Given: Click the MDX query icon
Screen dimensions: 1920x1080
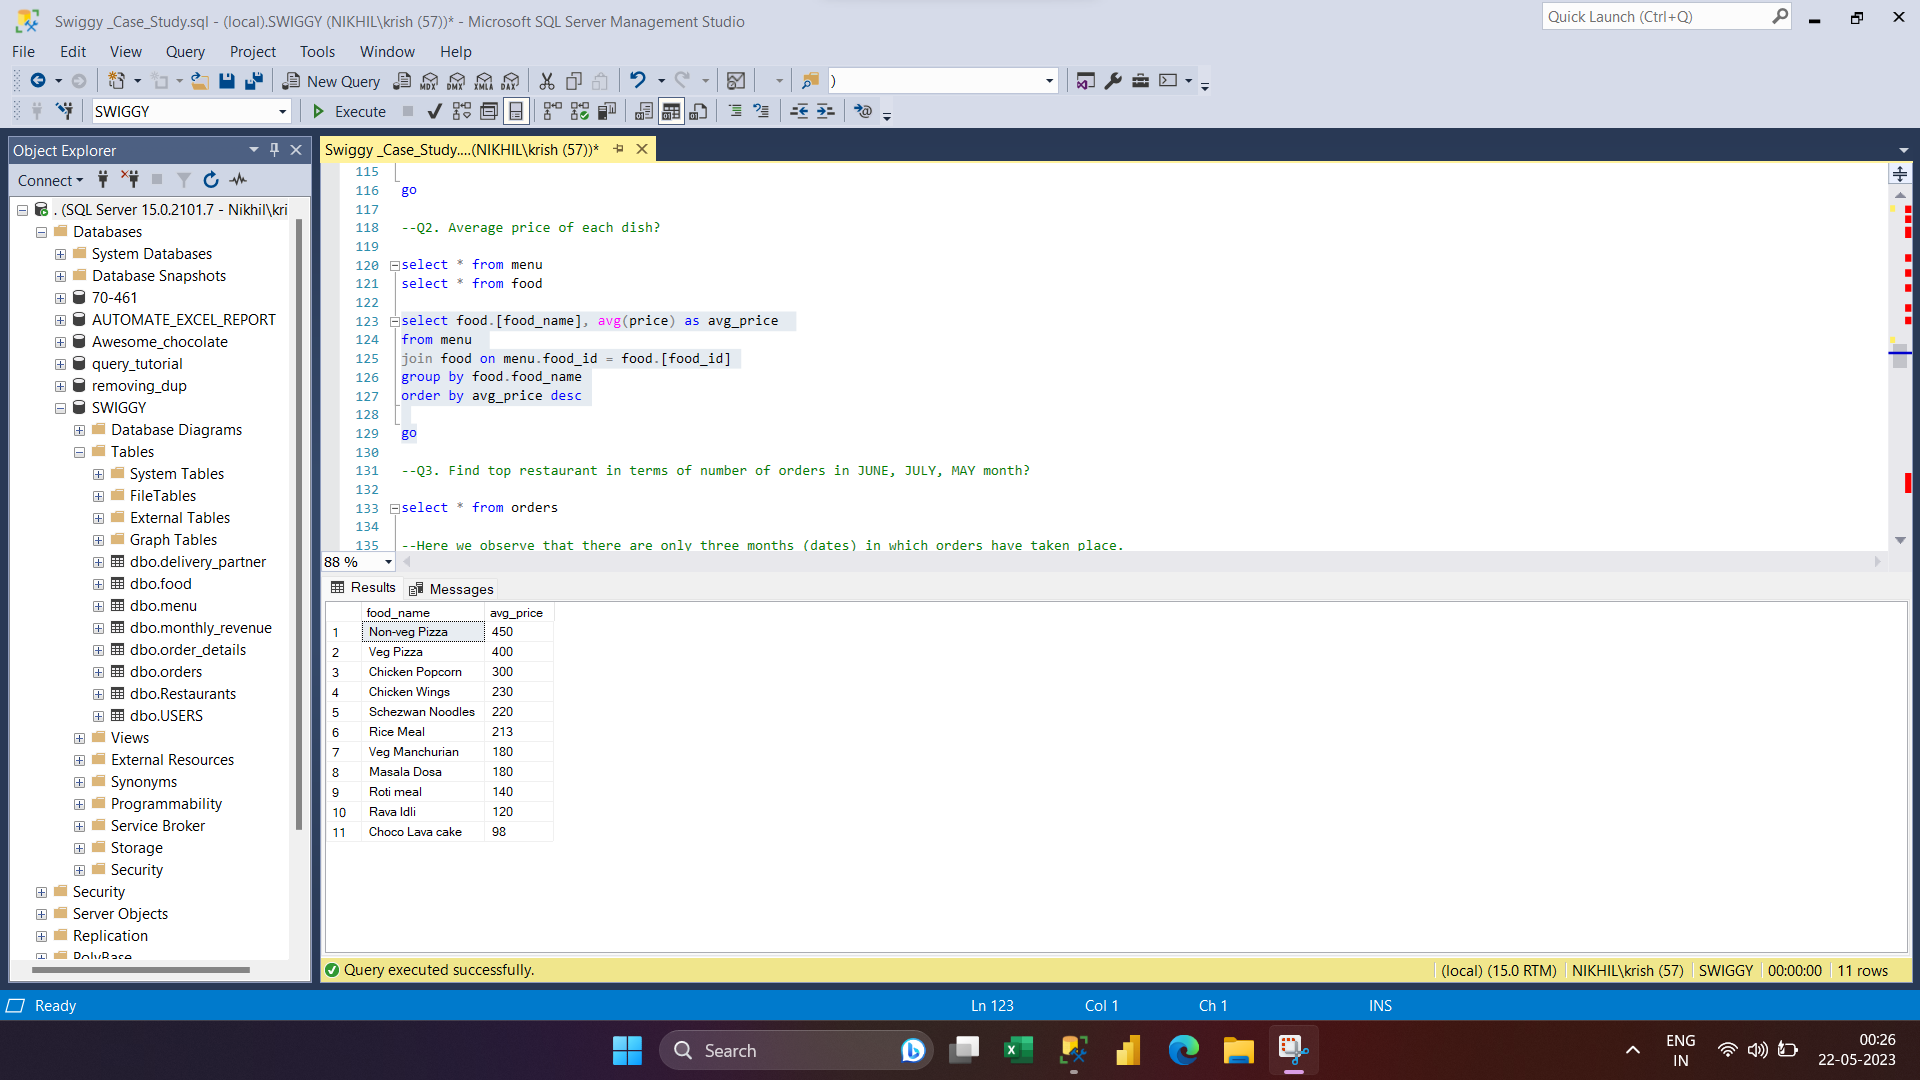Looking at the screenshot, I should point(430,81).
